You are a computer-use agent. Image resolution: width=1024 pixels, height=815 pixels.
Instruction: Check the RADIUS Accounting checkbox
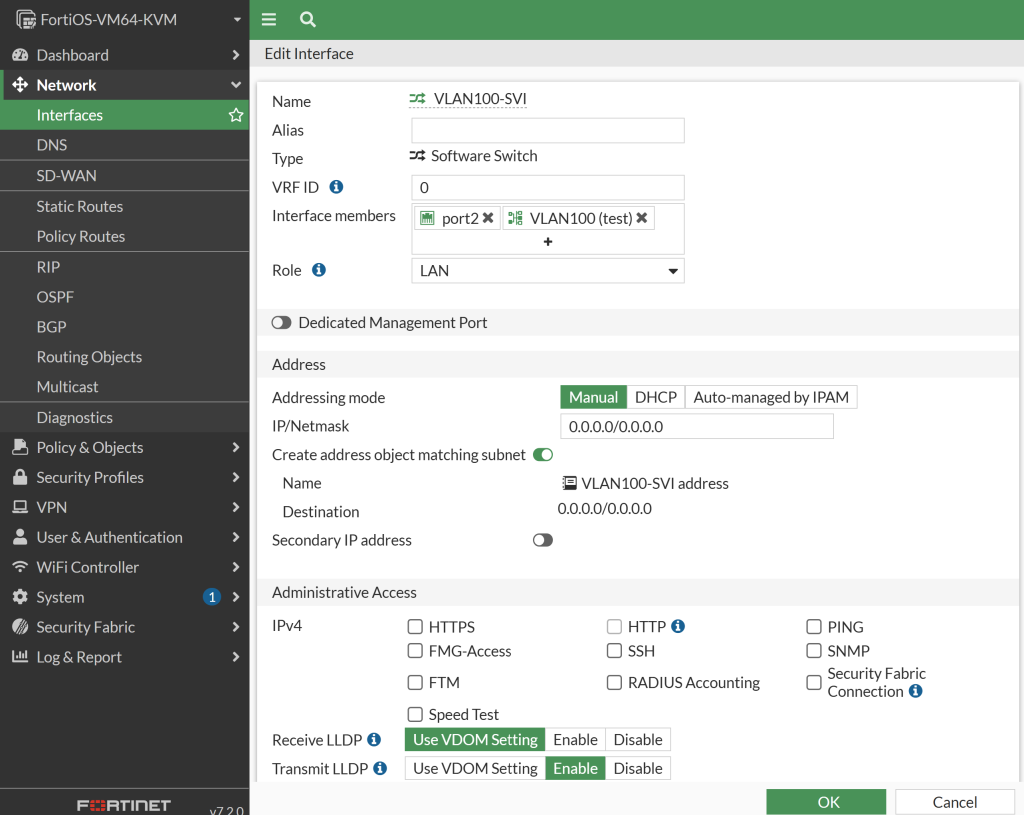click(615, 682)
